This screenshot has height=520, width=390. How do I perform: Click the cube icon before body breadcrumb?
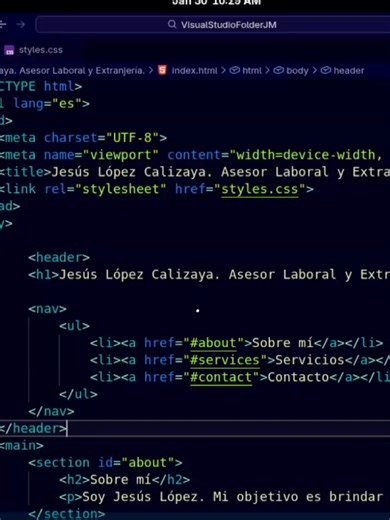click(x=279, y=70)
